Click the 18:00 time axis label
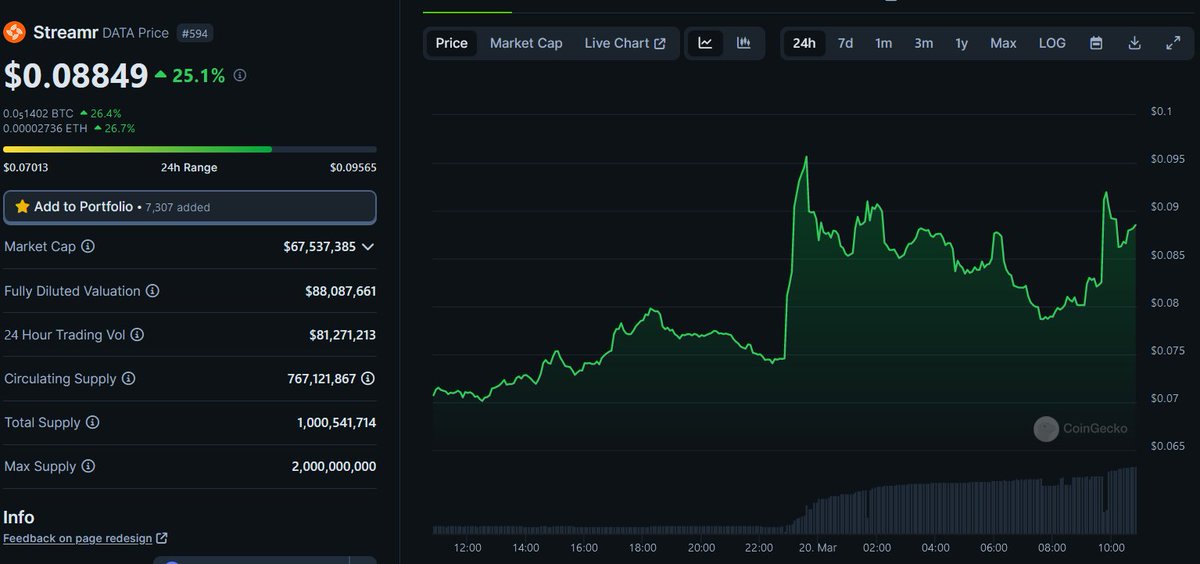The height and width of the screenshot is (564, 1200). coord(643,548)
